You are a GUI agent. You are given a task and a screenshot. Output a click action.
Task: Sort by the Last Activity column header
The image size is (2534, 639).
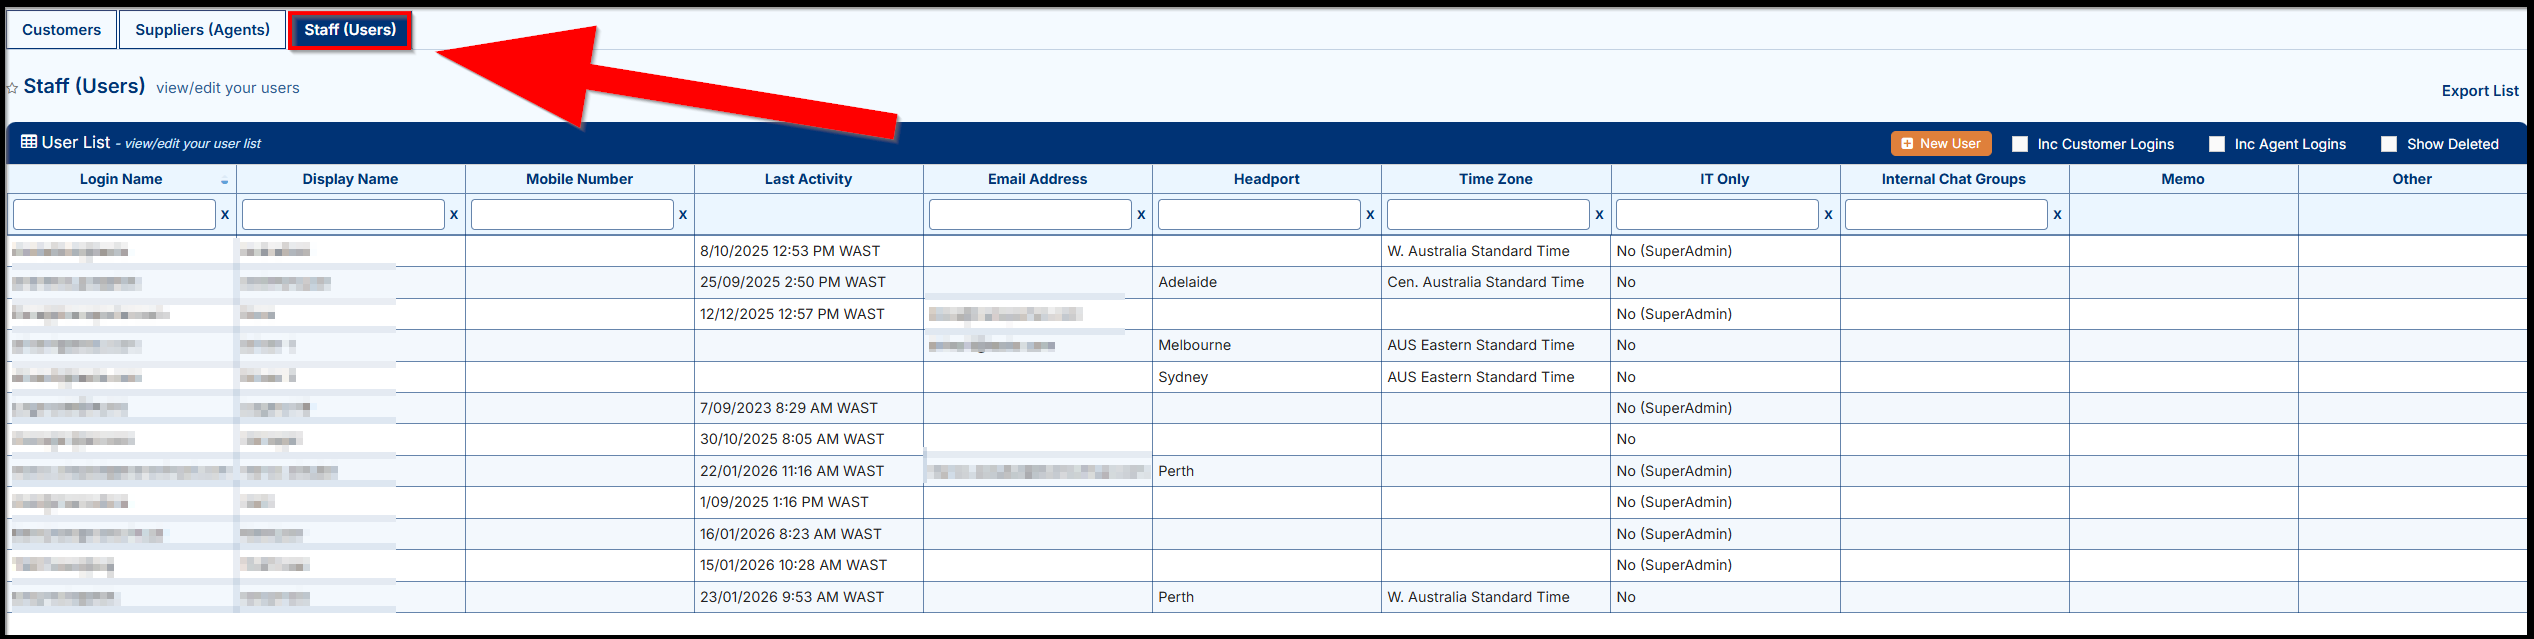(x=808, y=179)
